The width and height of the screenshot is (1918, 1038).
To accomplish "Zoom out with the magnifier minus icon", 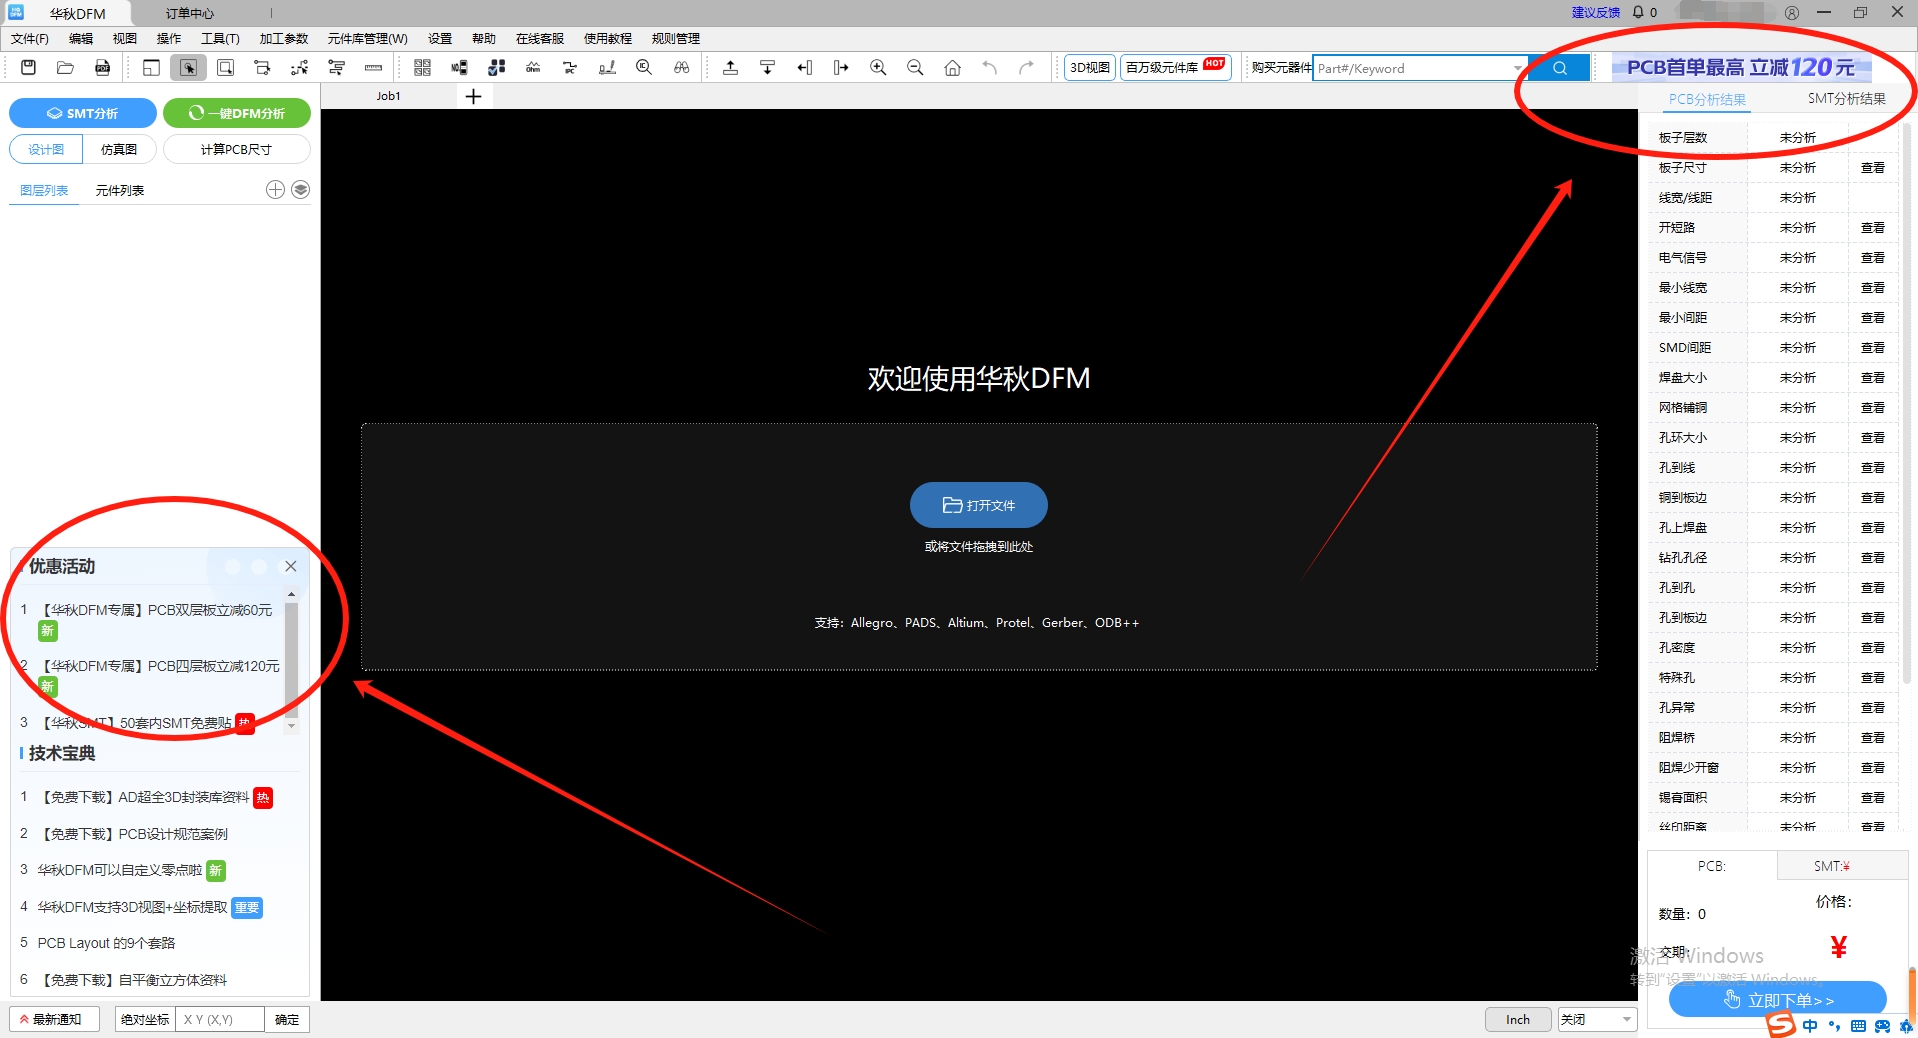I will pos(915,67).
